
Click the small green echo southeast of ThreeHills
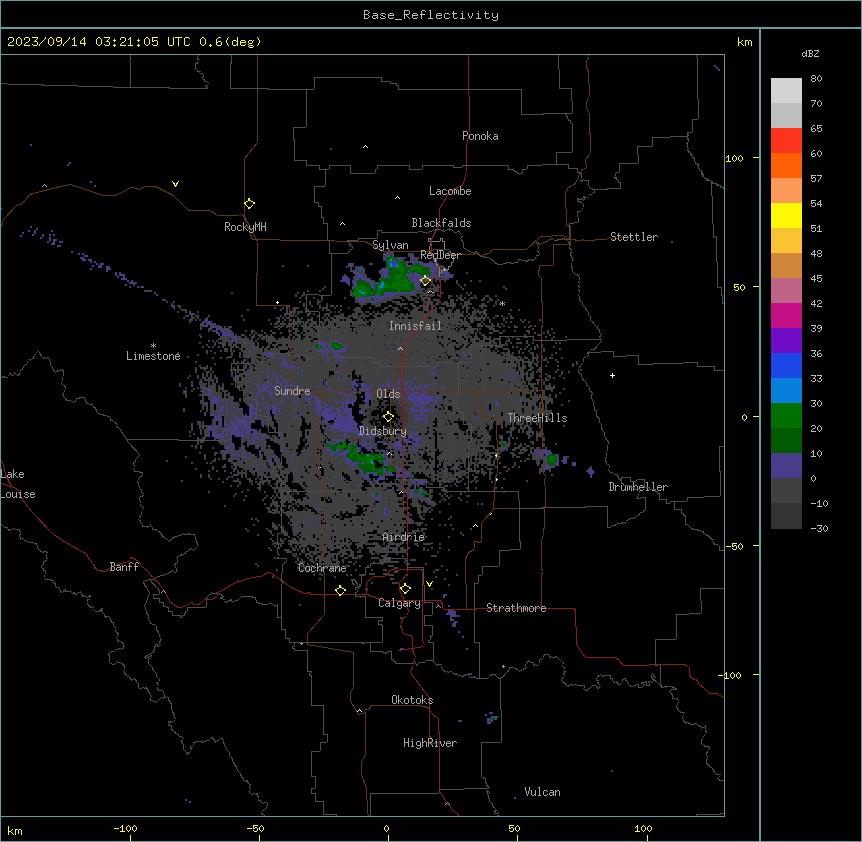coord(551,459)
